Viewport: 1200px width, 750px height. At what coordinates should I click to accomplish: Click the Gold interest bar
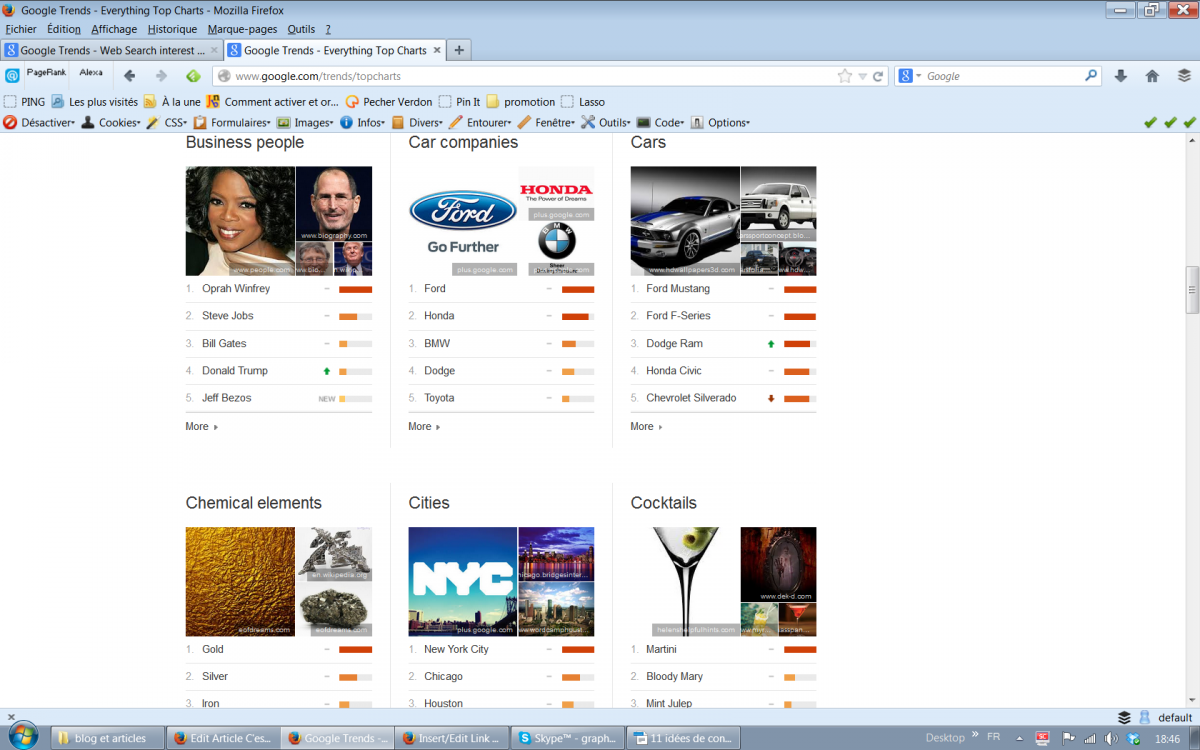tap(355, 650)
